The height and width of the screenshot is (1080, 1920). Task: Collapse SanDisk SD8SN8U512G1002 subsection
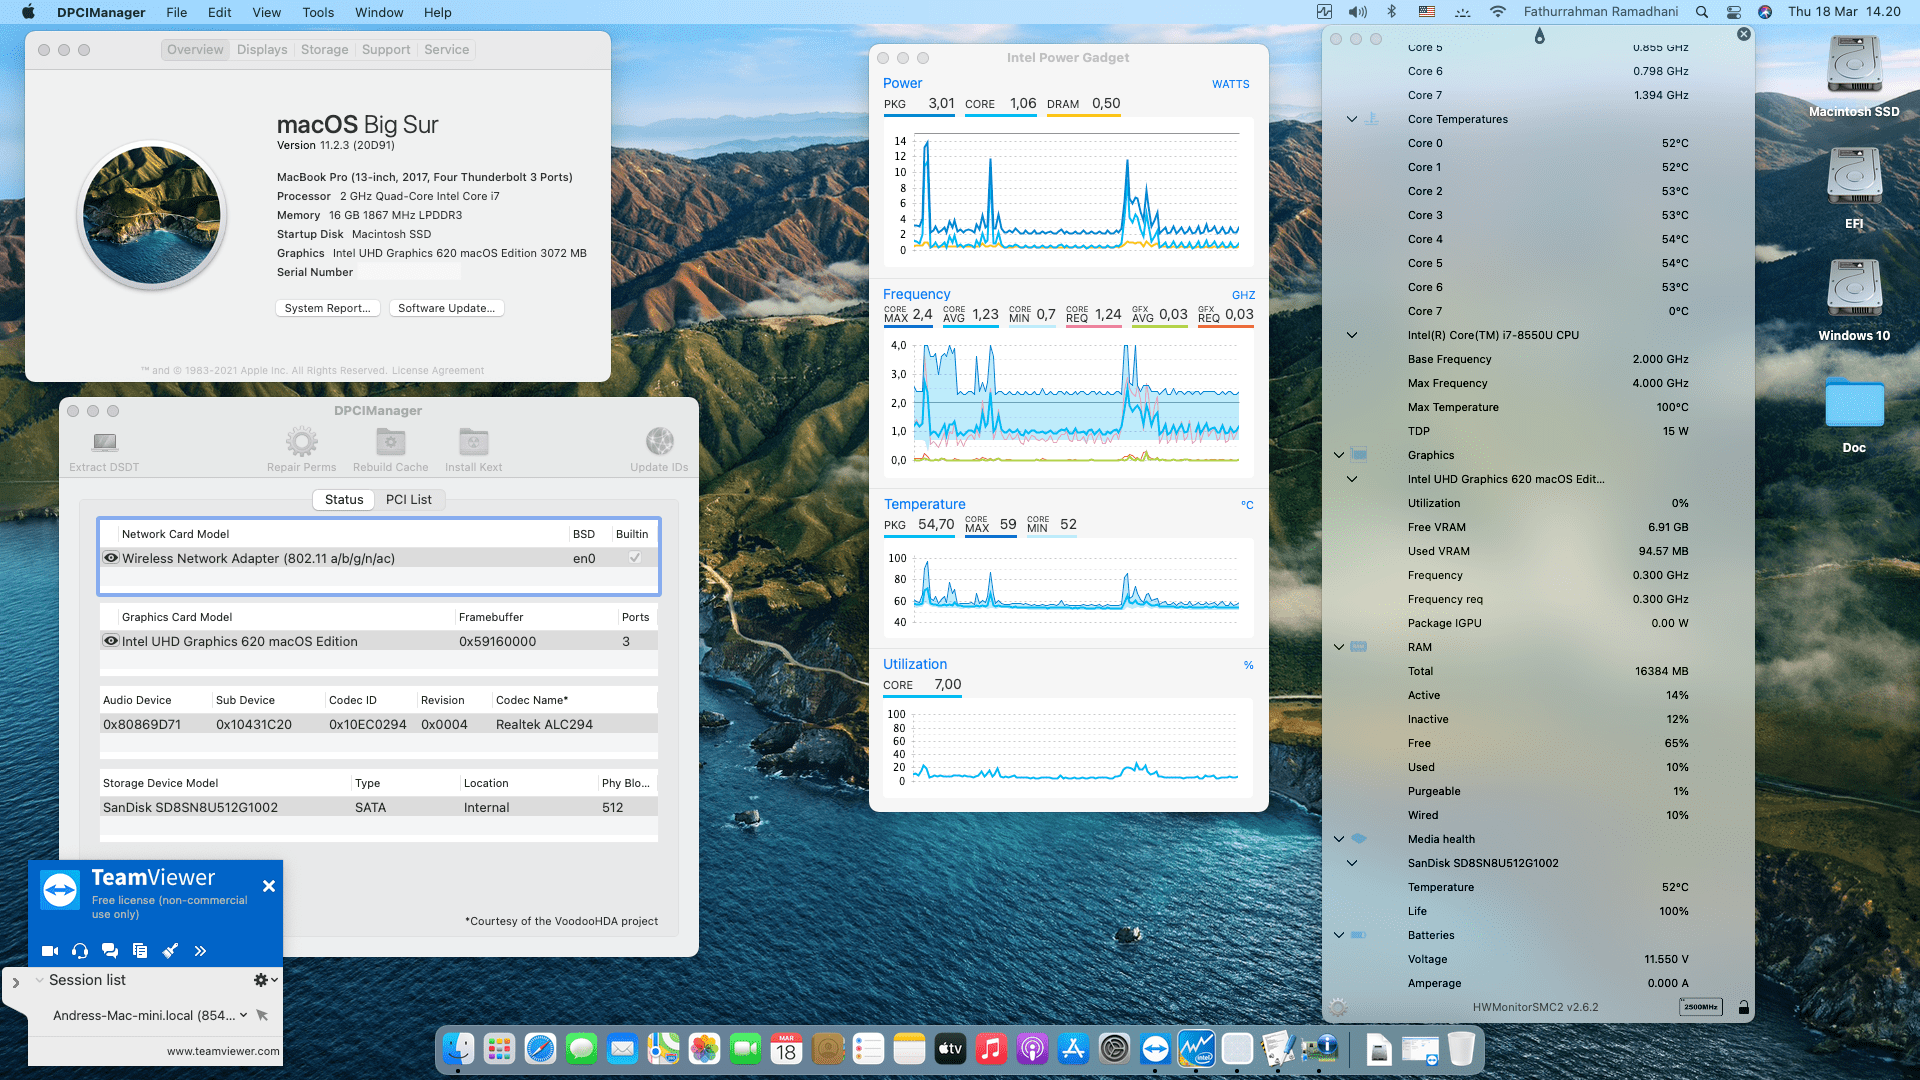click(1352, 863)
